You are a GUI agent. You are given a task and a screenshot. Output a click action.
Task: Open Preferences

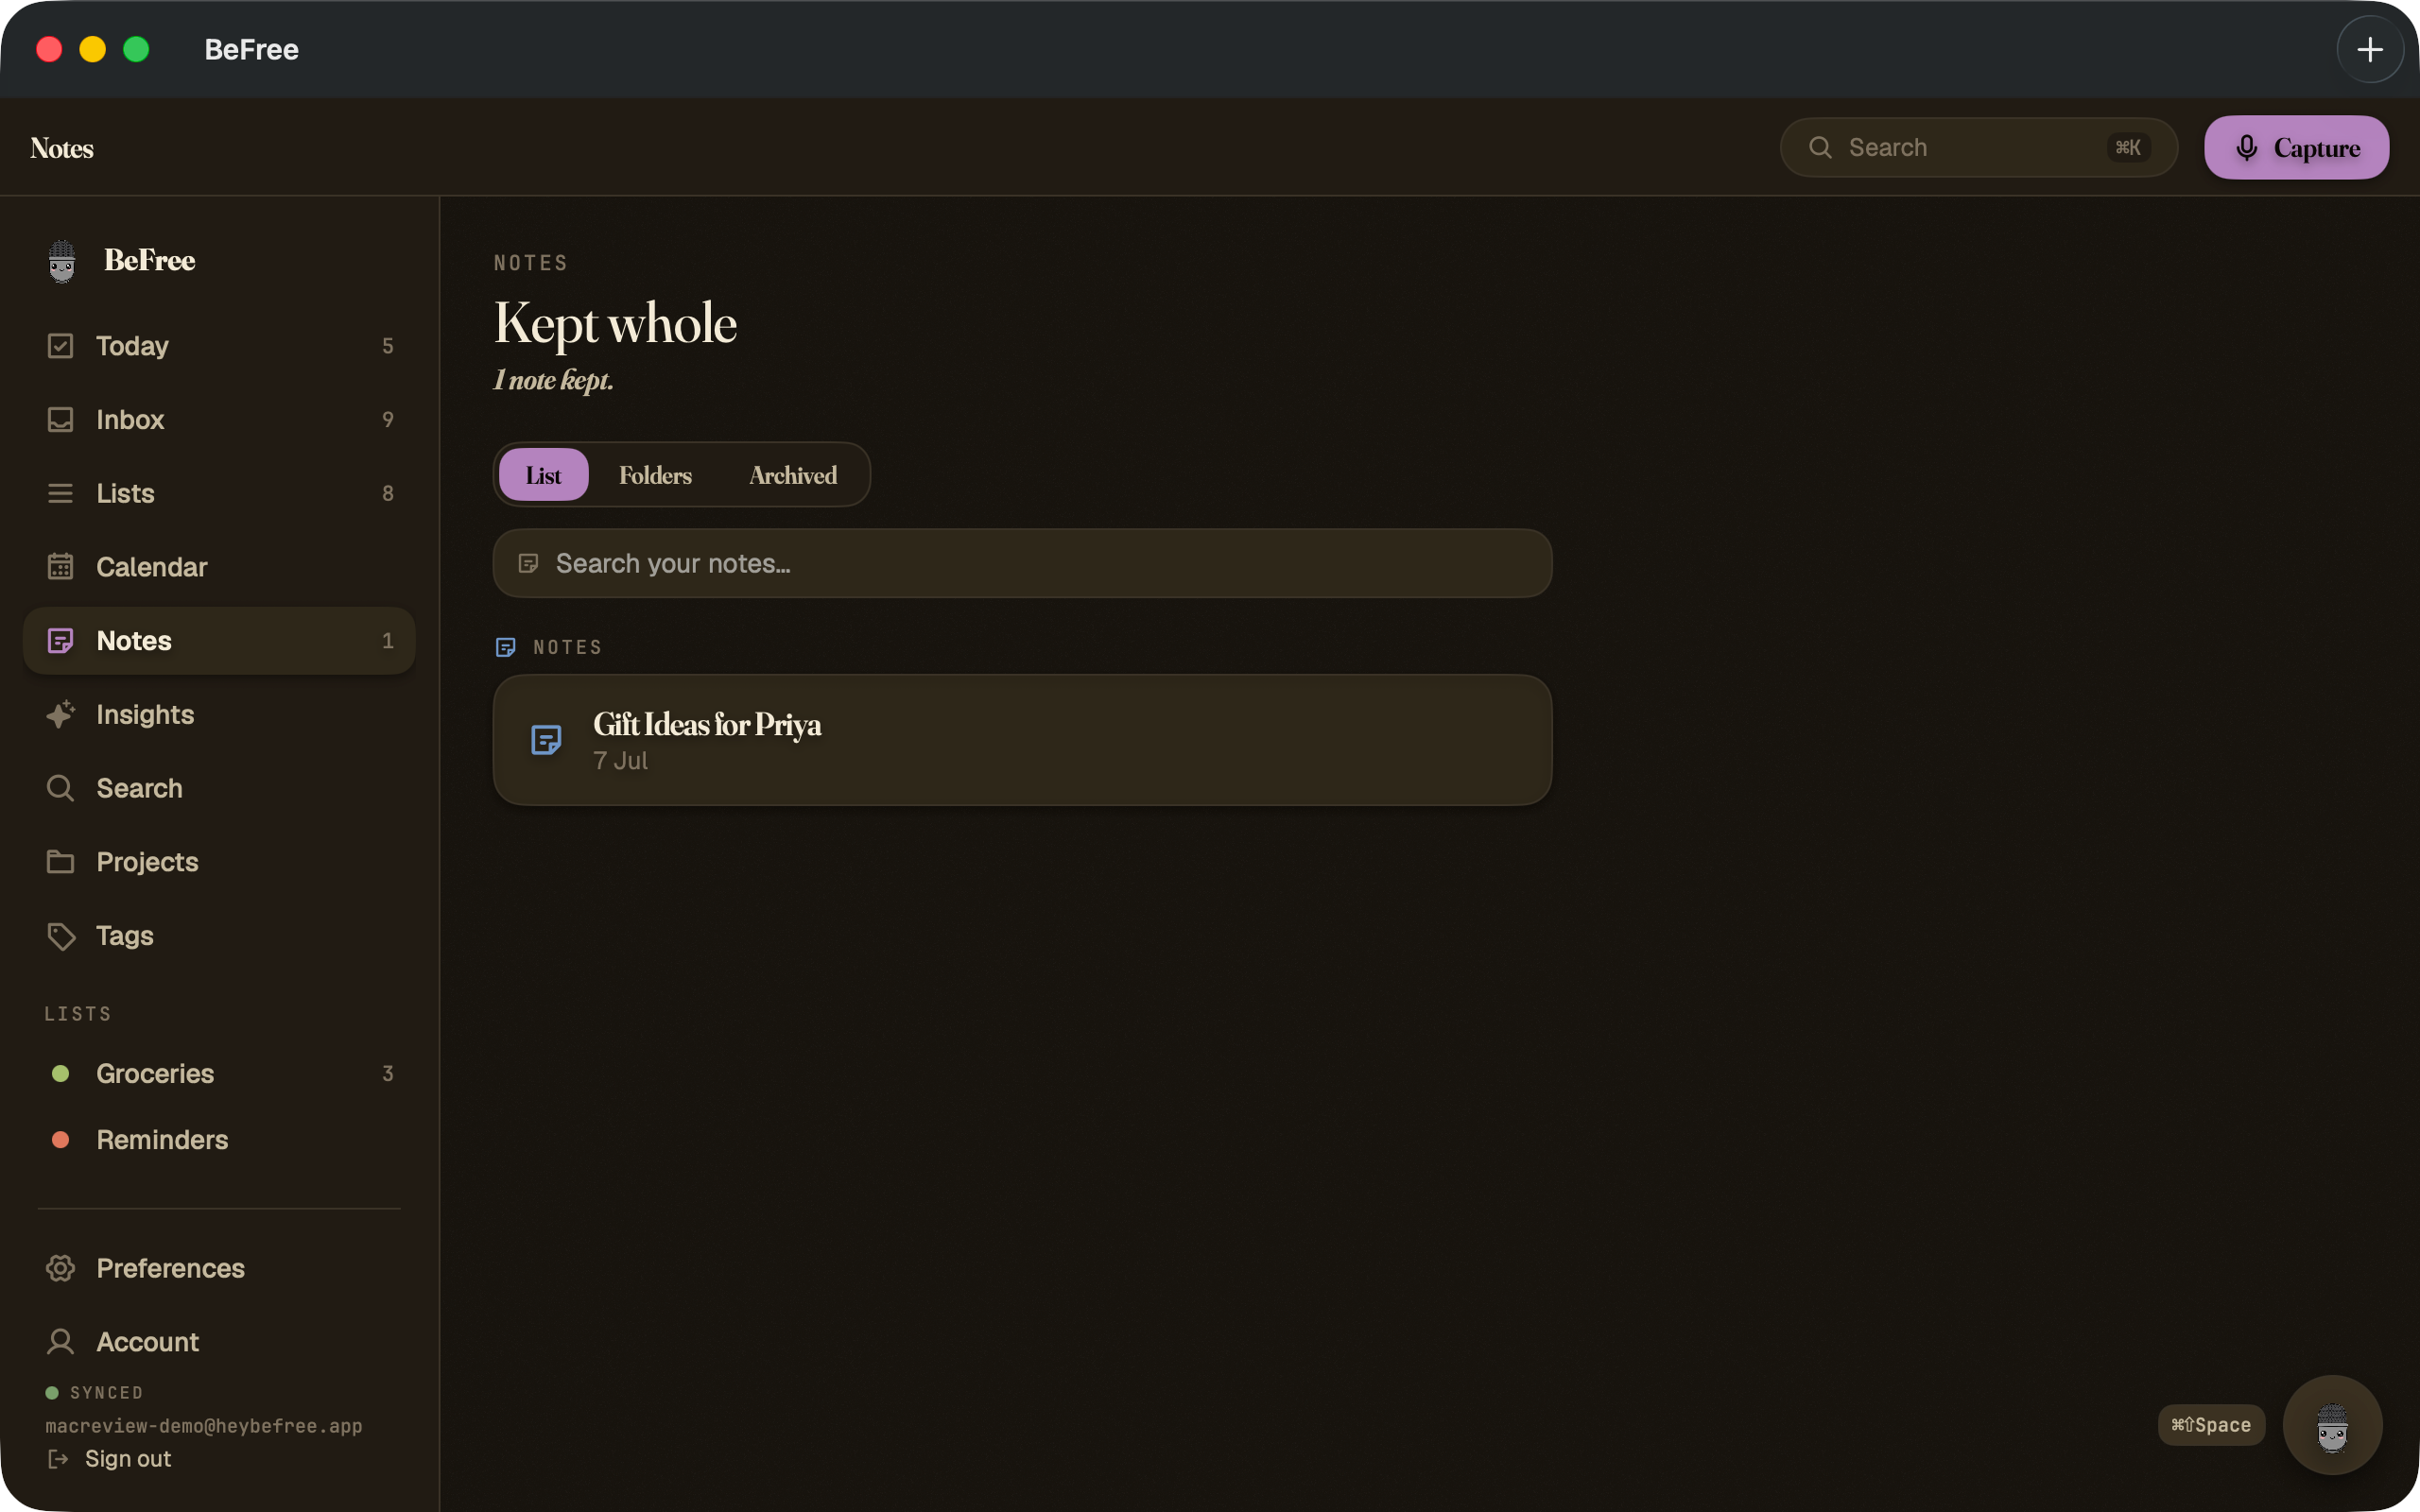click(219, 1269)
